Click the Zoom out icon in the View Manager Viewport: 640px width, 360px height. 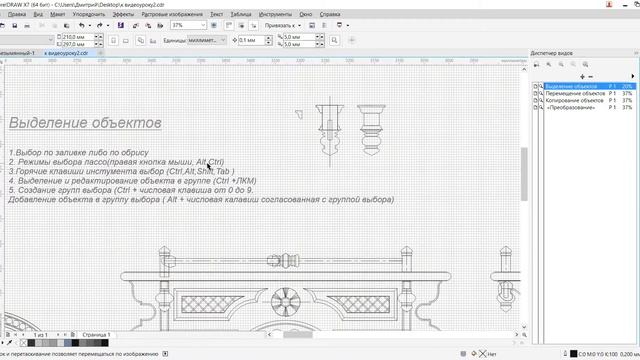click(x=561, y=64)
